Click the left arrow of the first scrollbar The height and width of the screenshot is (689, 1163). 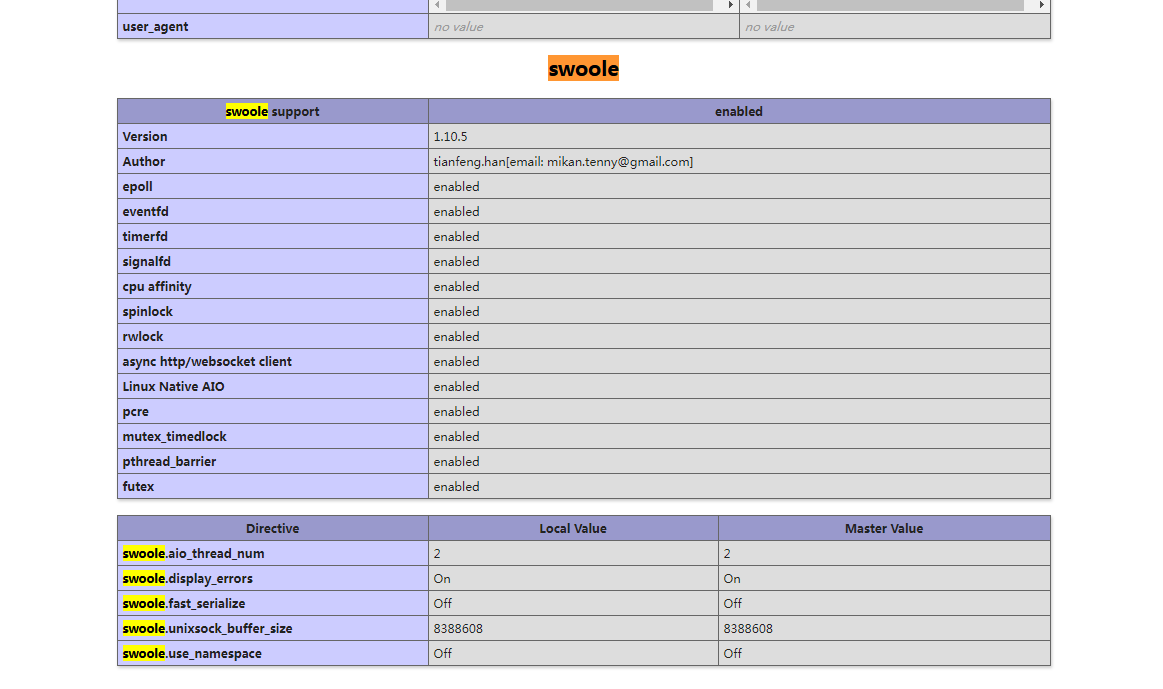[437, 5]
